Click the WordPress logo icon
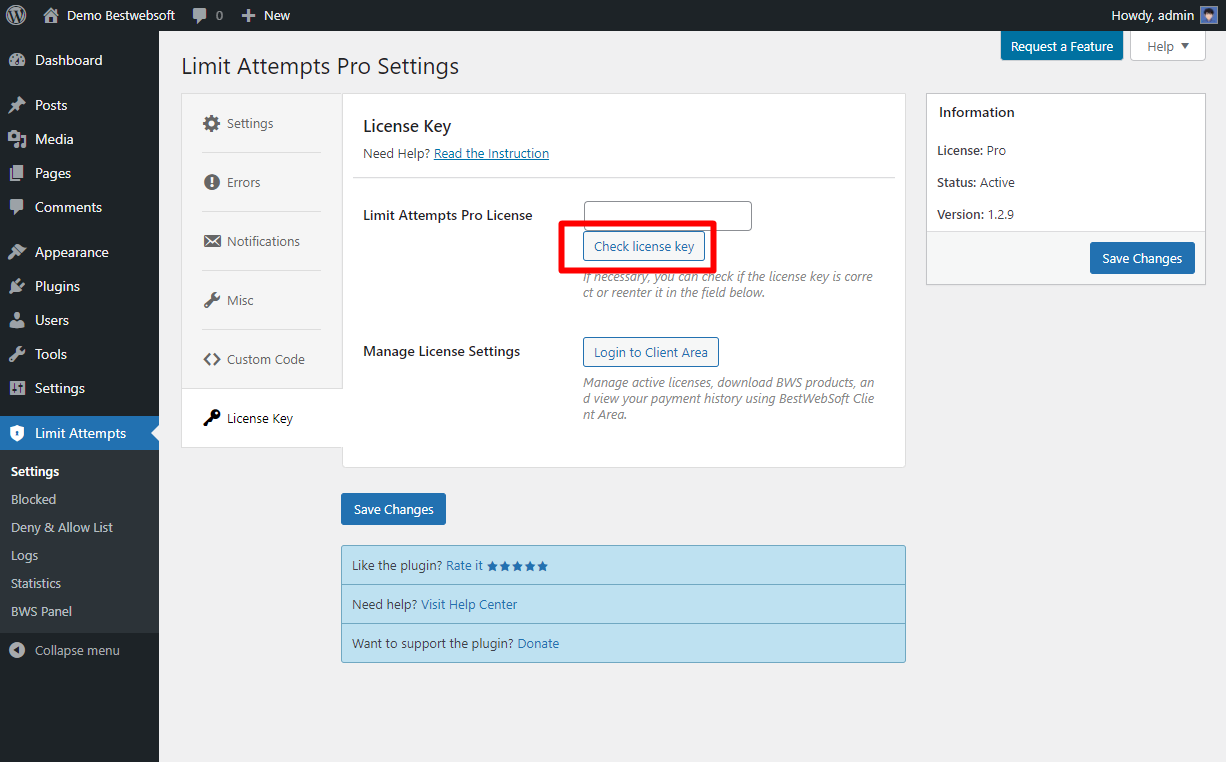The width and height of the screenshot is (1226, 762). pos(16,15)
